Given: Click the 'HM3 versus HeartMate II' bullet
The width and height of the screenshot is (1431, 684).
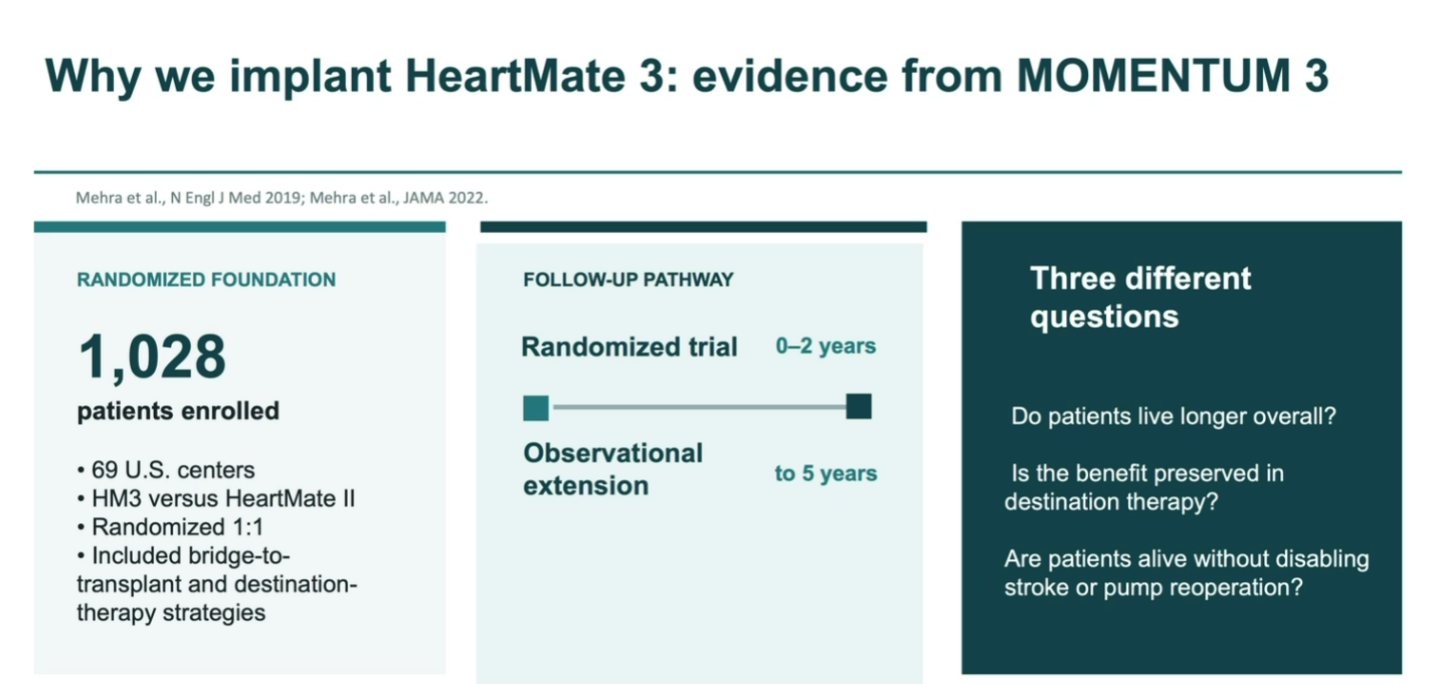Looking at the screenshot, I should 215,498.
